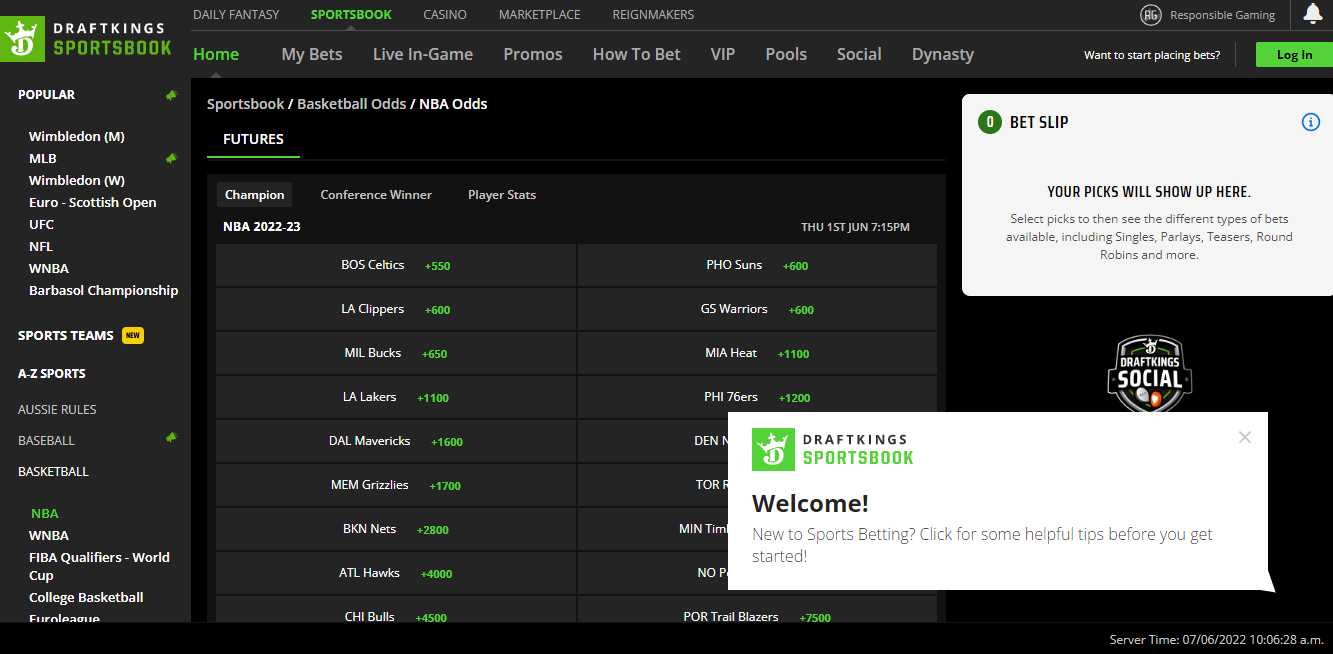Select the Sportsbook top menu item
Screen dimensions: 1333x654
[351, 15]
